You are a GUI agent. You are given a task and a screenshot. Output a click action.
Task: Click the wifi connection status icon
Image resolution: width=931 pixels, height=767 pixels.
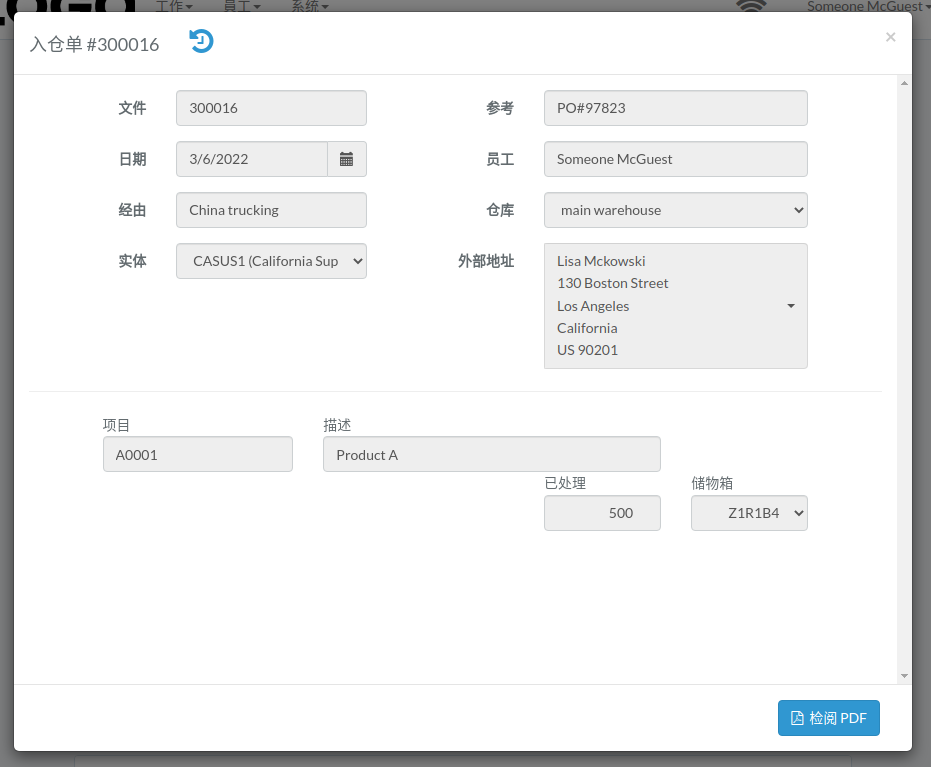[751, 5]
